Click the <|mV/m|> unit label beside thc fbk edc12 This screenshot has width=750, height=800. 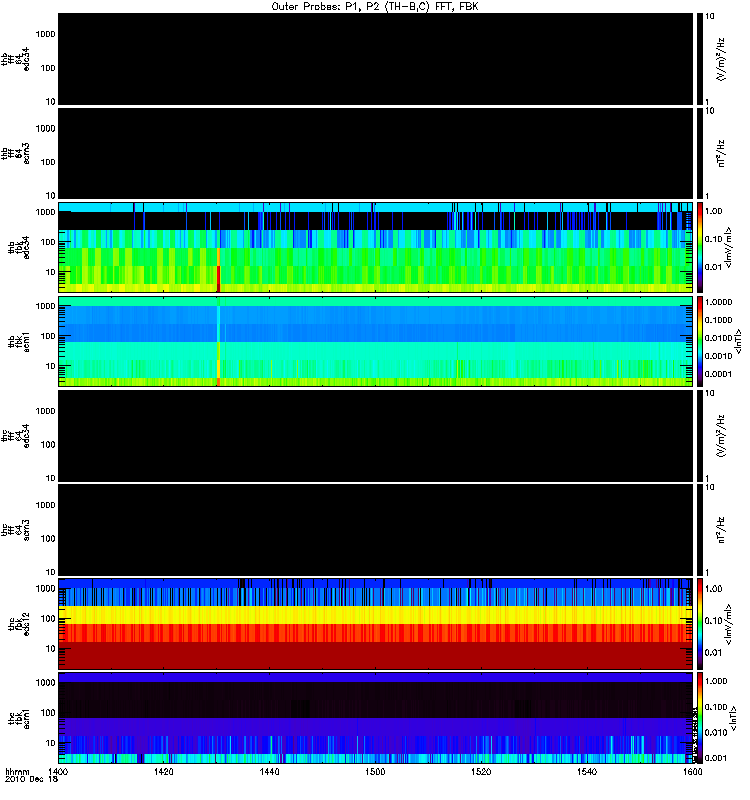coord(729,624)
